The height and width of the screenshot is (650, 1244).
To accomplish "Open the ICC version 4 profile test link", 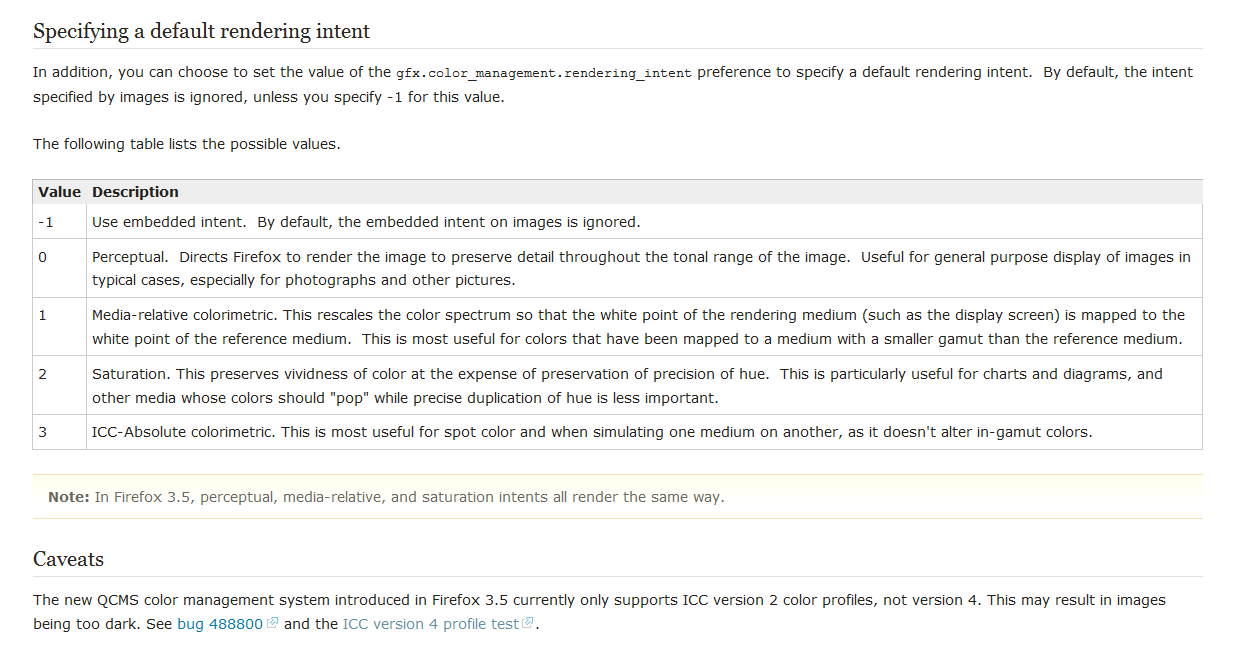I will [x=430, y=624].
